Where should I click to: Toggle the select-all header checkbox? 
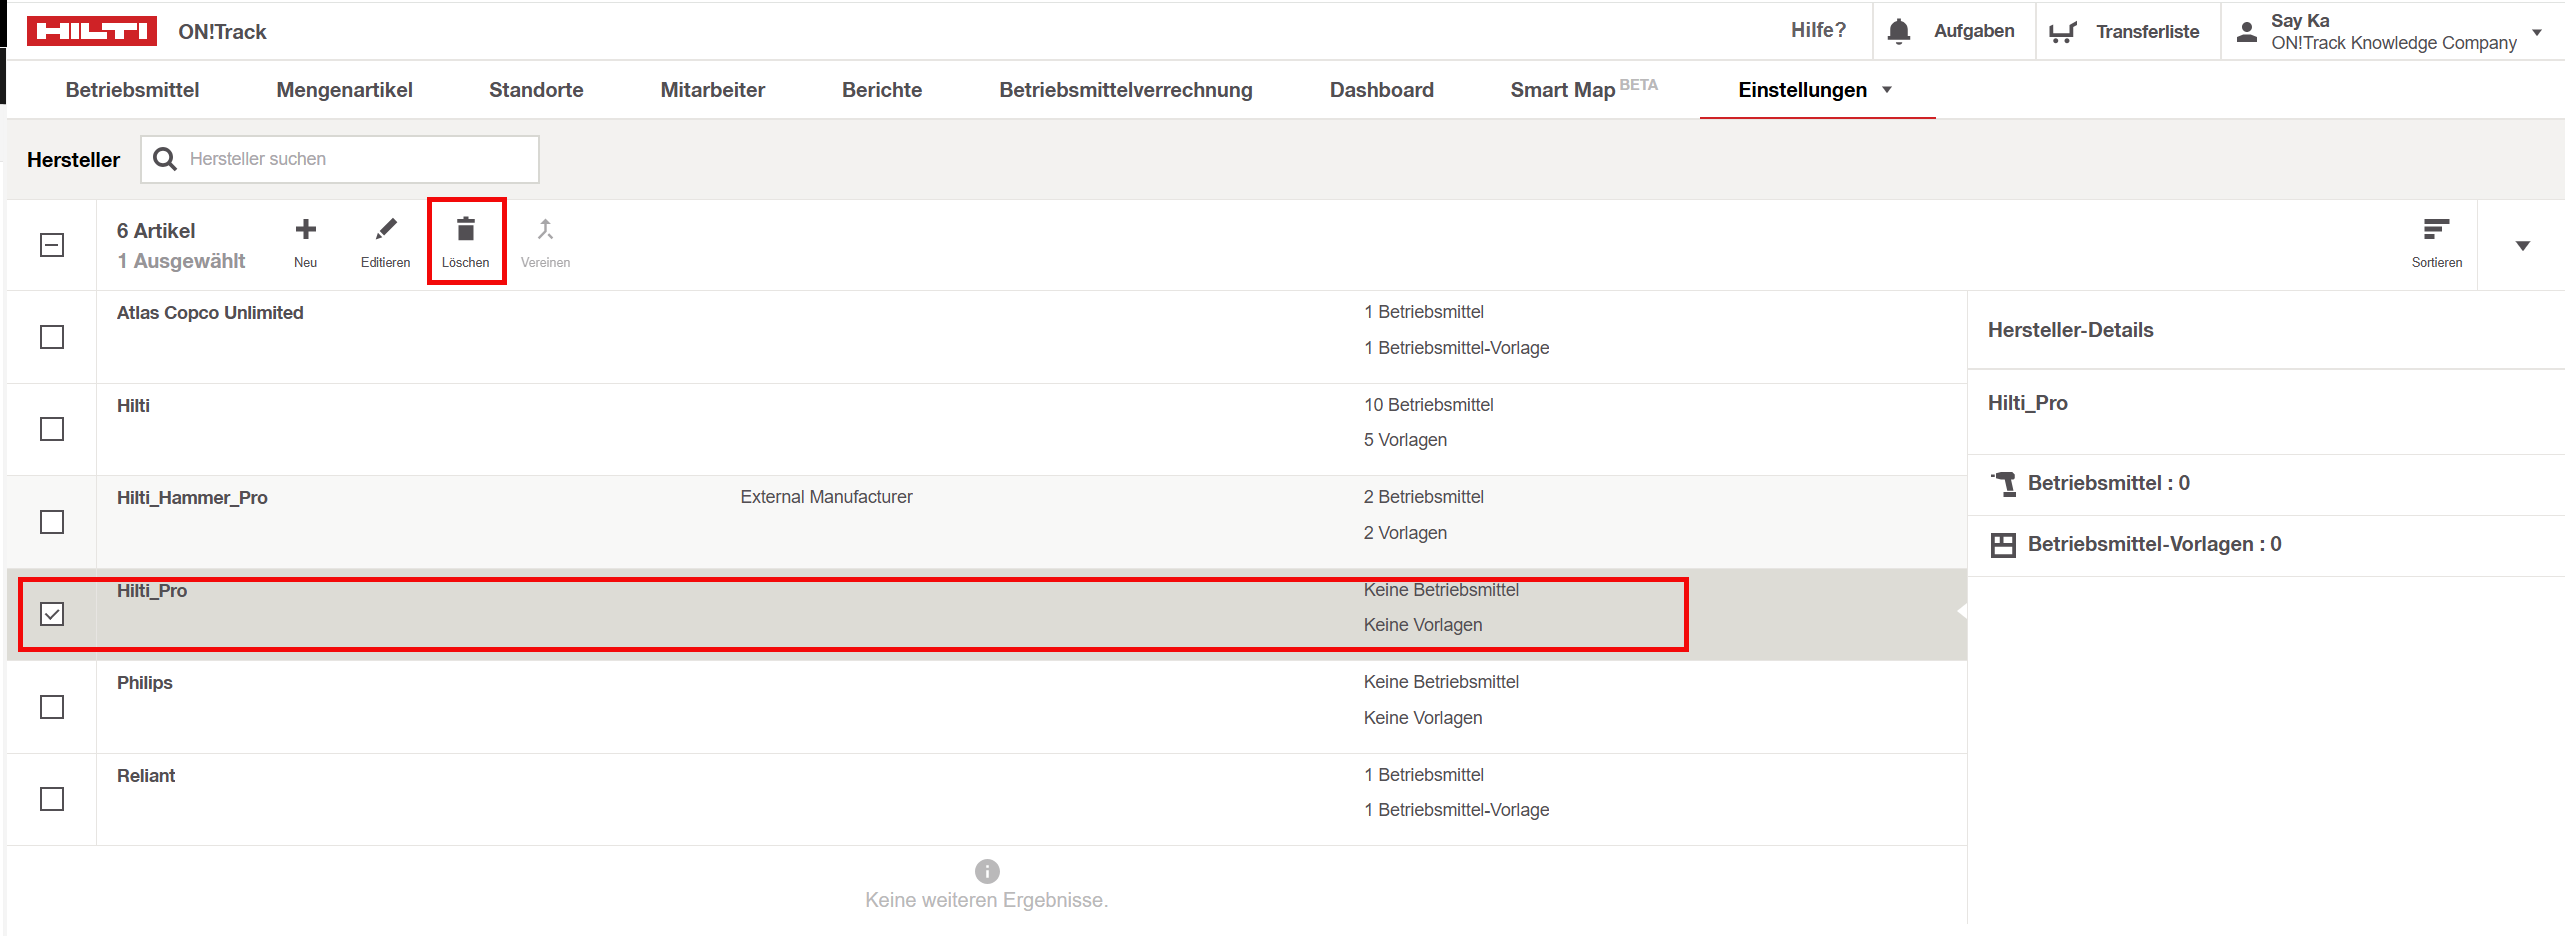(52, 245)
